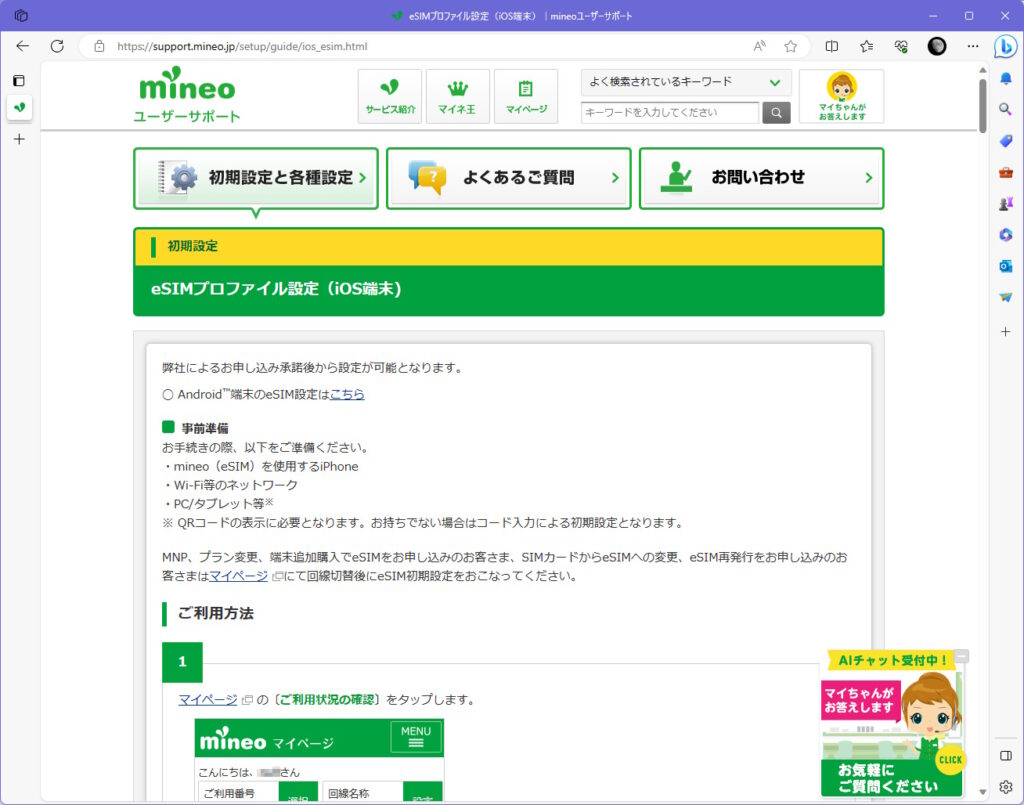
Task: Open マイちゃんがお答えします helper
Action: tap(842, 96)
